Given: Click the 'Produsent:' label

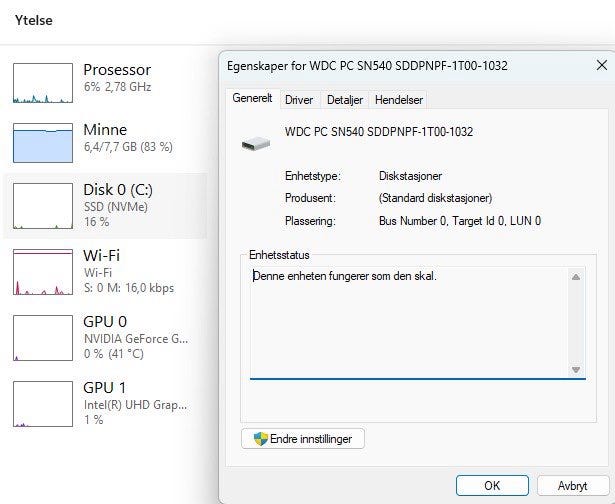Looking at the screenshot, I should [310, 198].
